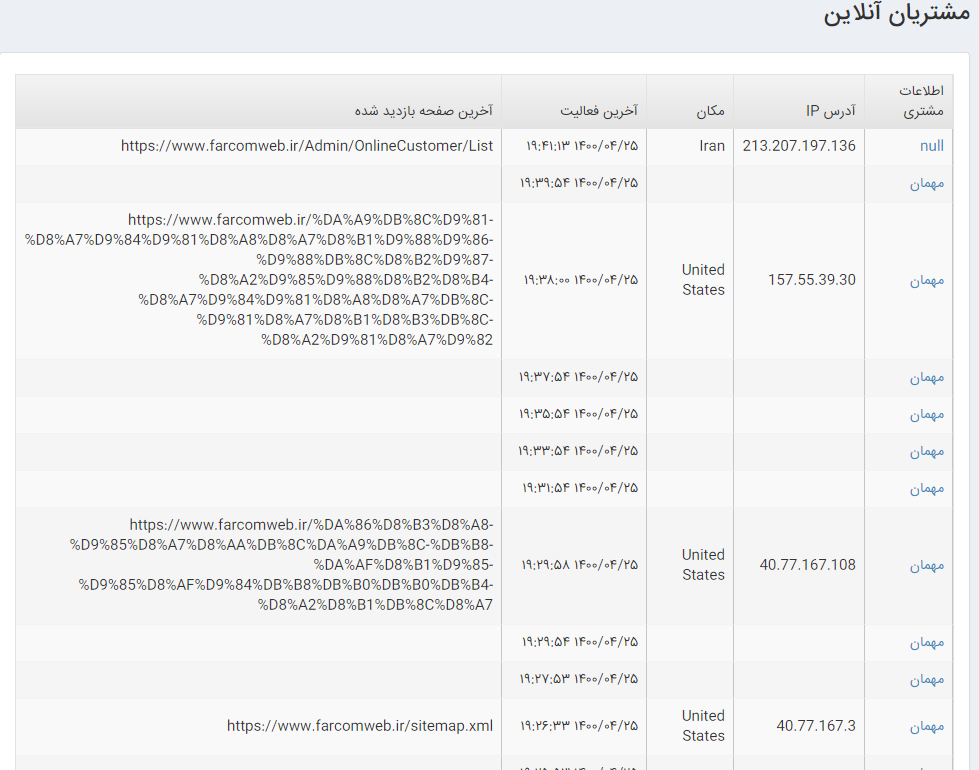Click the 'اطلاعات مشتری' column header
Image resolution: width=979 pixels, height=770 pixels.
tap(923, 102)
